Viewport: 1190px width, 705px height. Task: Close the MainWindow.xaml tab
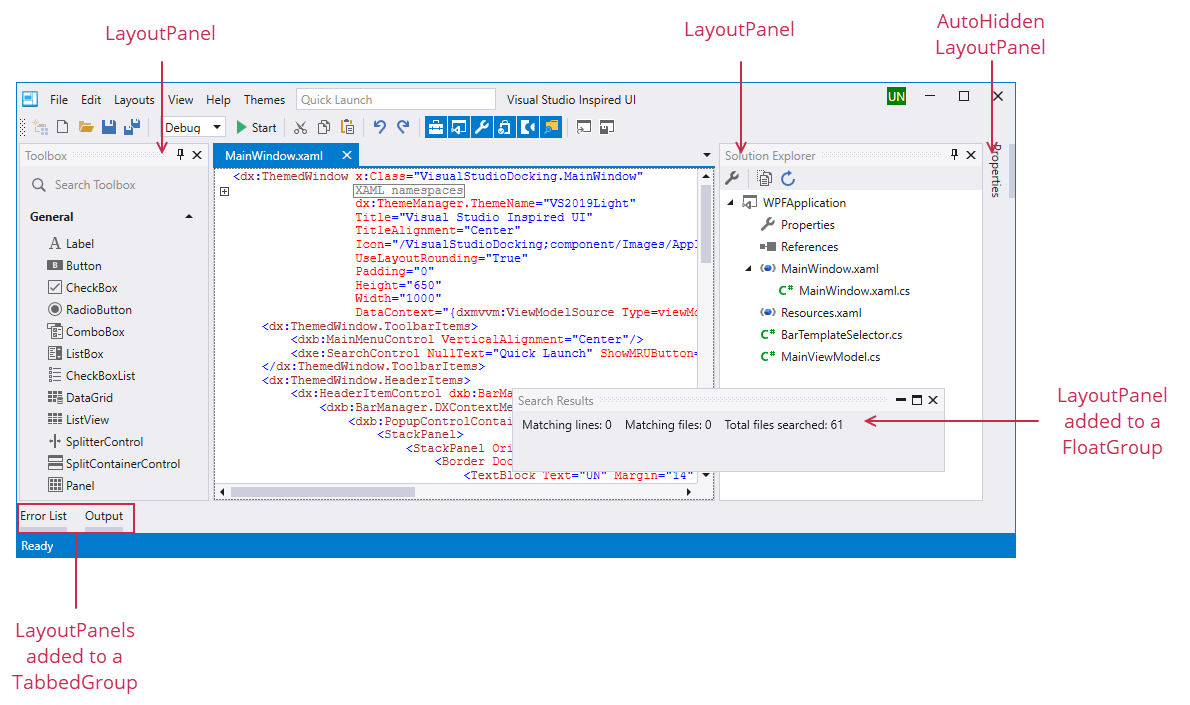click(347, 155)
